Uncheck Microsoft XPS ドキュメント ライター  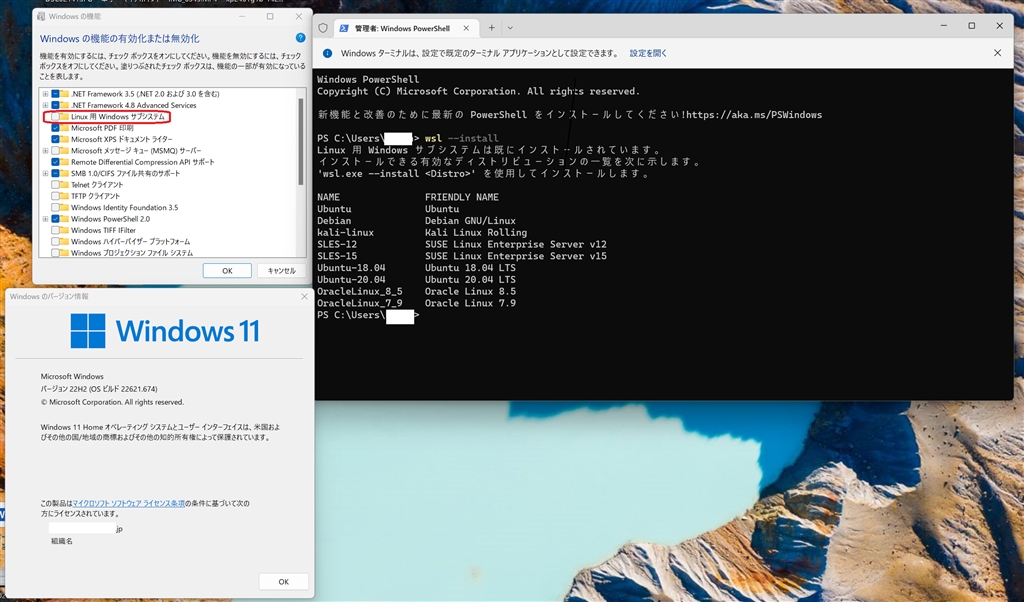tap(56, 139)
